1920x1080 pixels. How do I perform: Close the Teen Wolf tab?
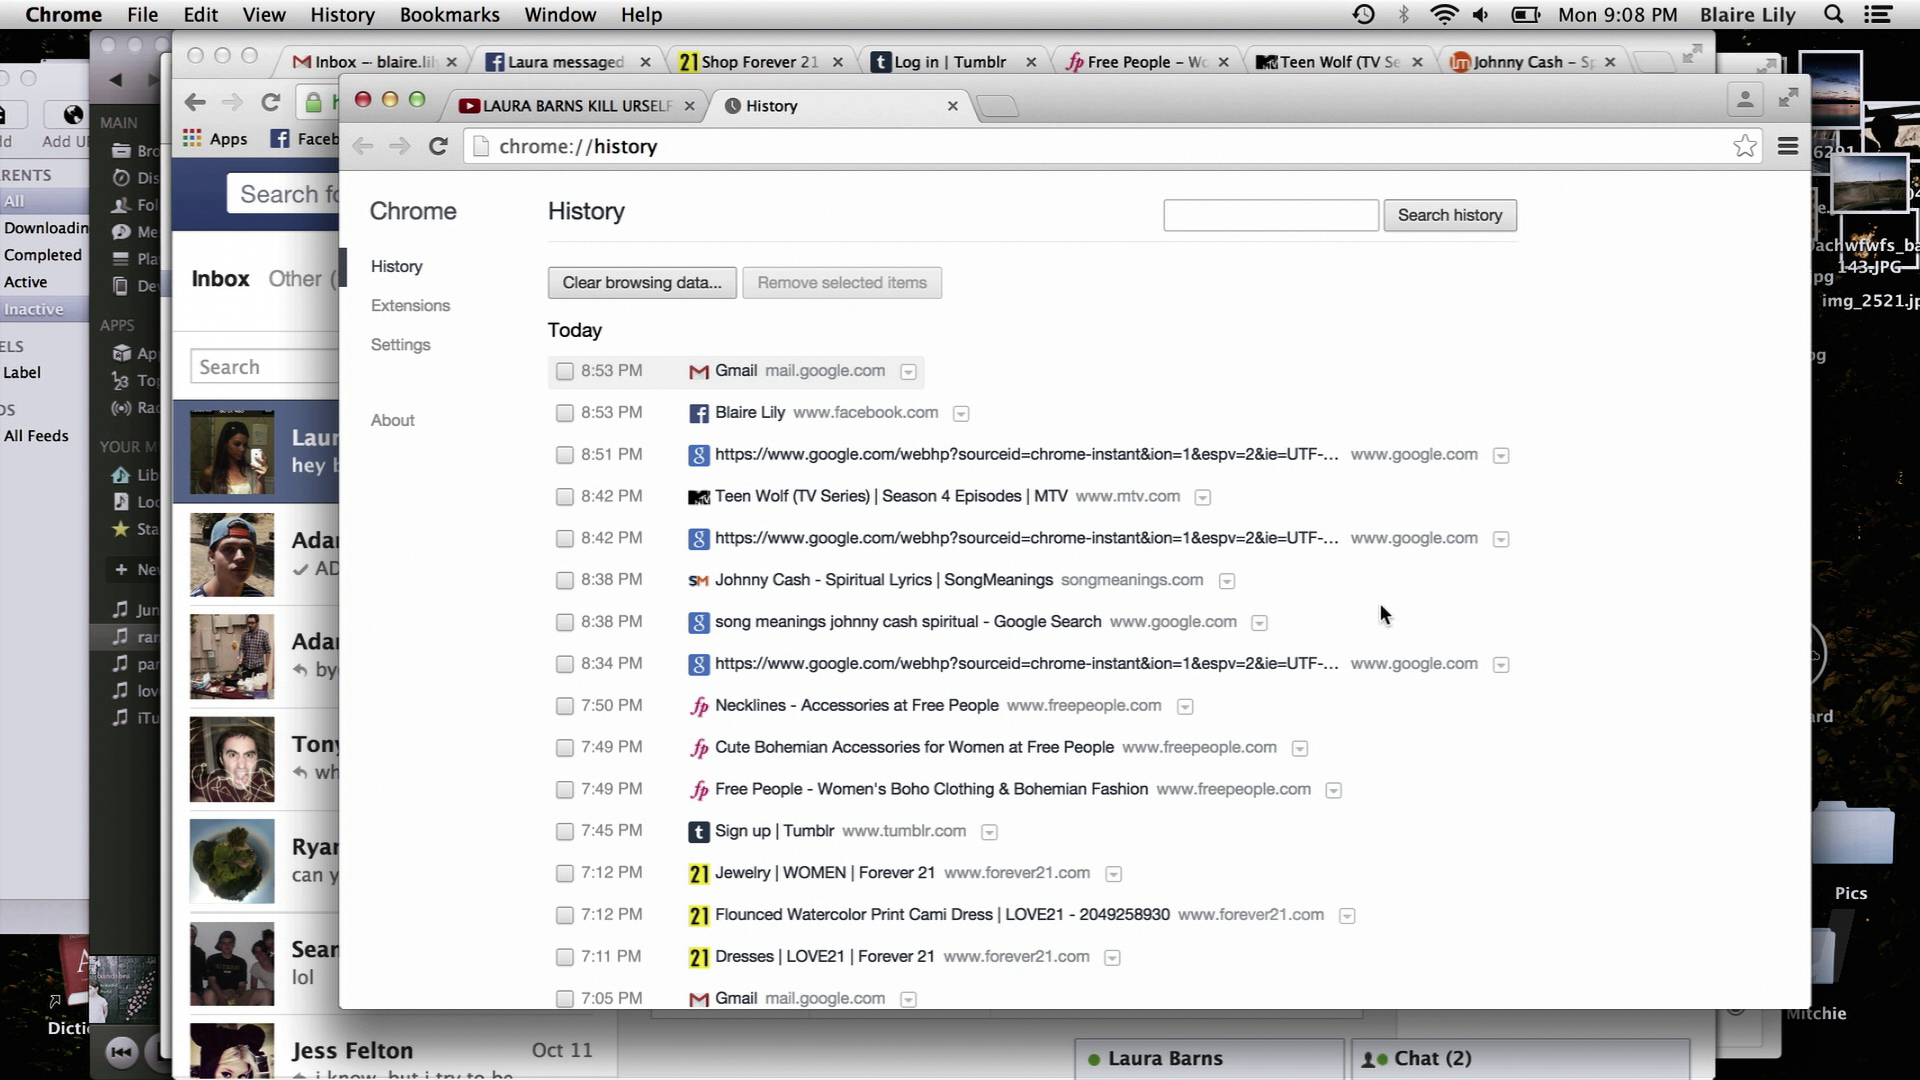click(x=1417, y=62)
